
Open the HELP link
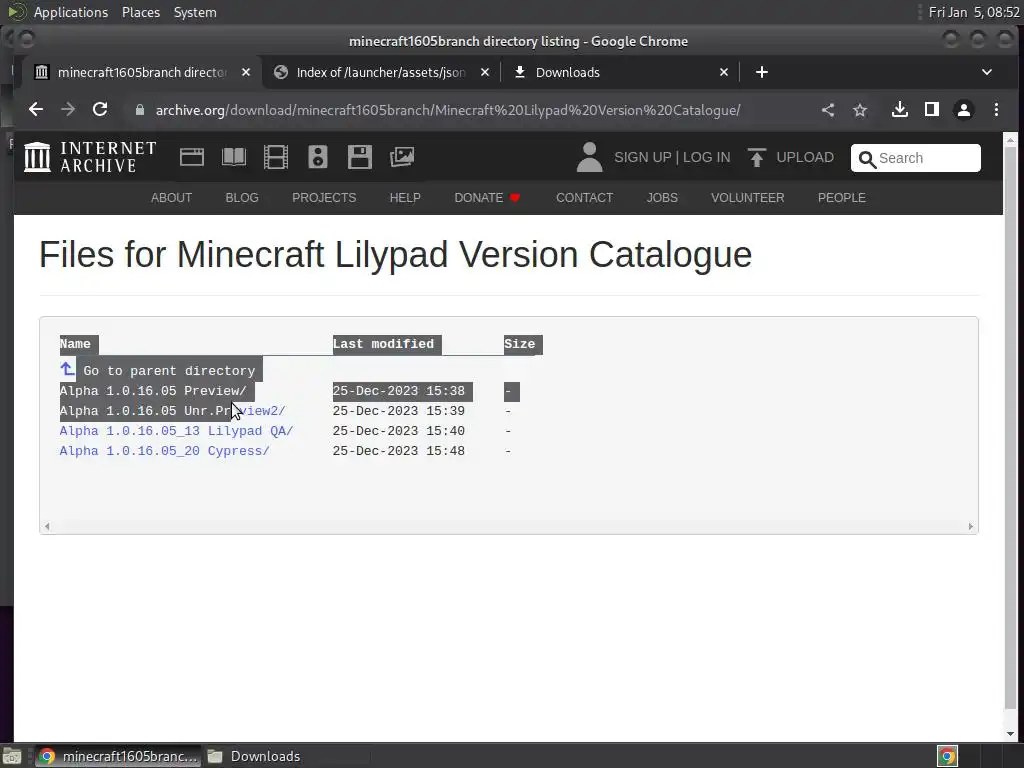[x=405, y=198]
